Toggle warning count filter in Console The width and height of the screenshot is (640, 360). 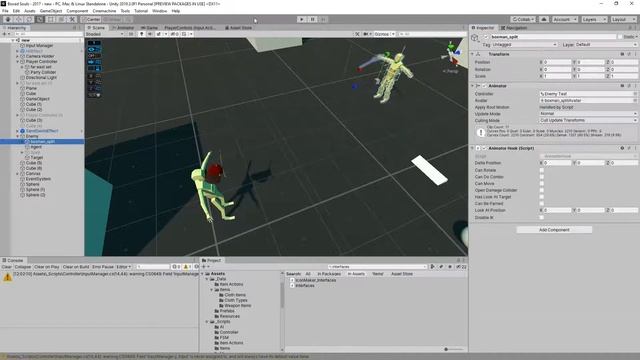(x=187, y=267)
